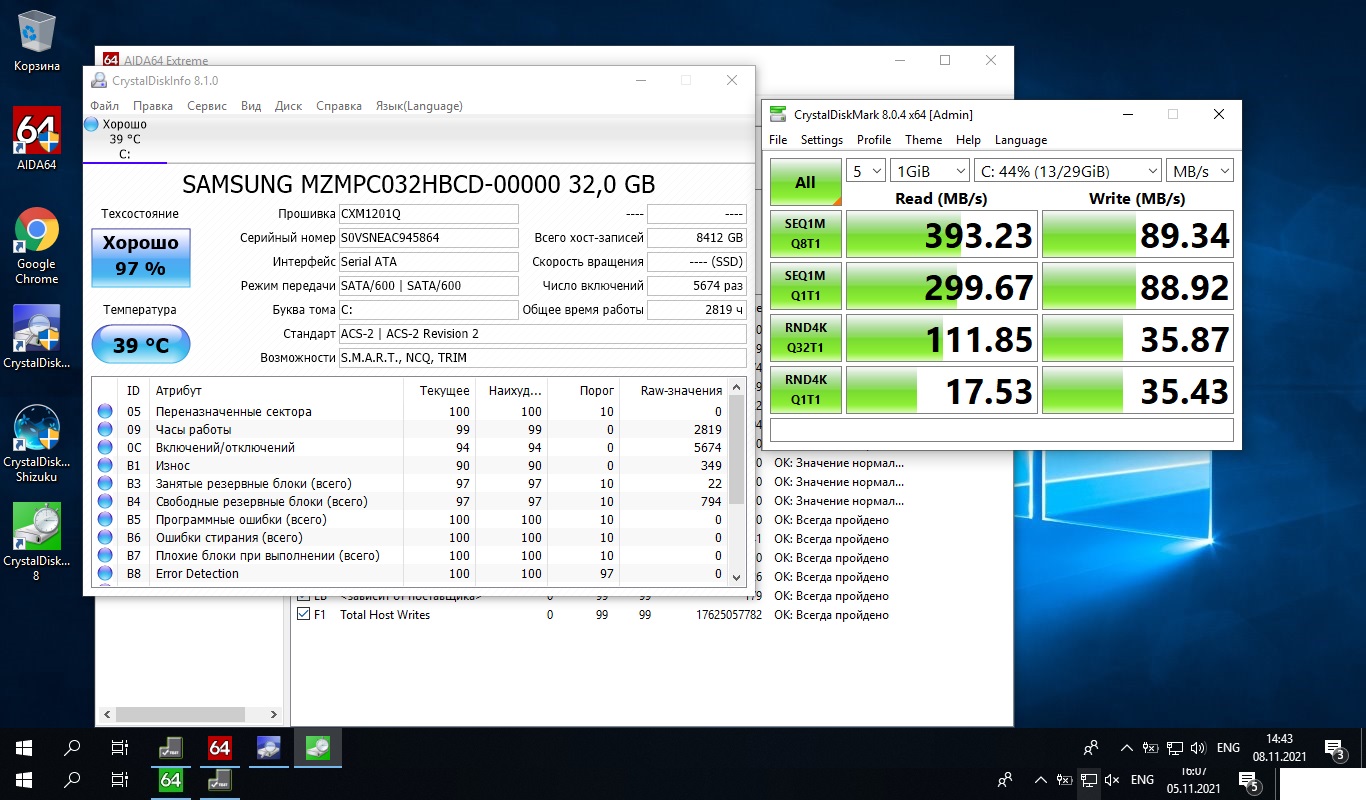Open Settings menu in CrystalDiskMark

tap(822, 140)
